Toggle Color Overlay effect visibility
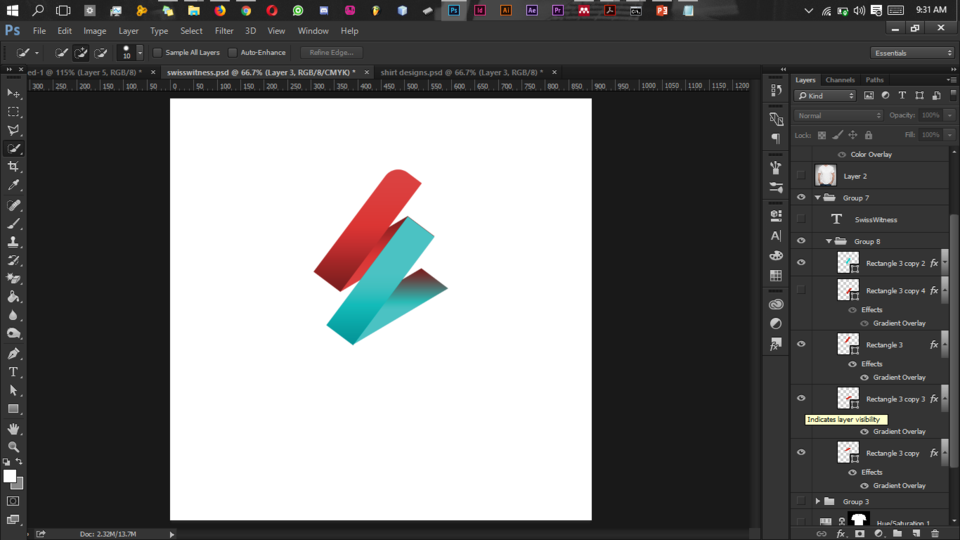Image resolution: width=960 pixels, height=540 pixels. tap(842, 154)
